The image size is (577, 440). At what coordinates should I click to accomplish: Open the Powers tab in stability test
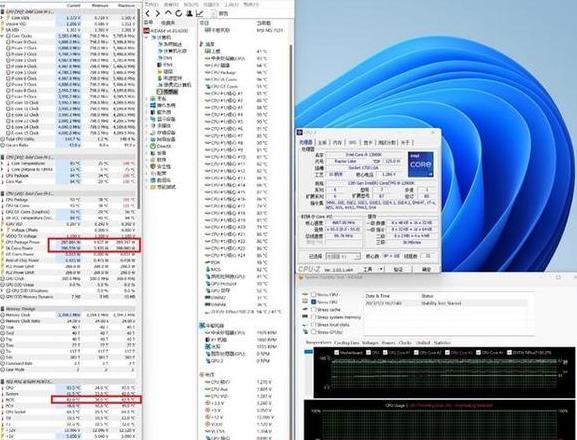388,343
